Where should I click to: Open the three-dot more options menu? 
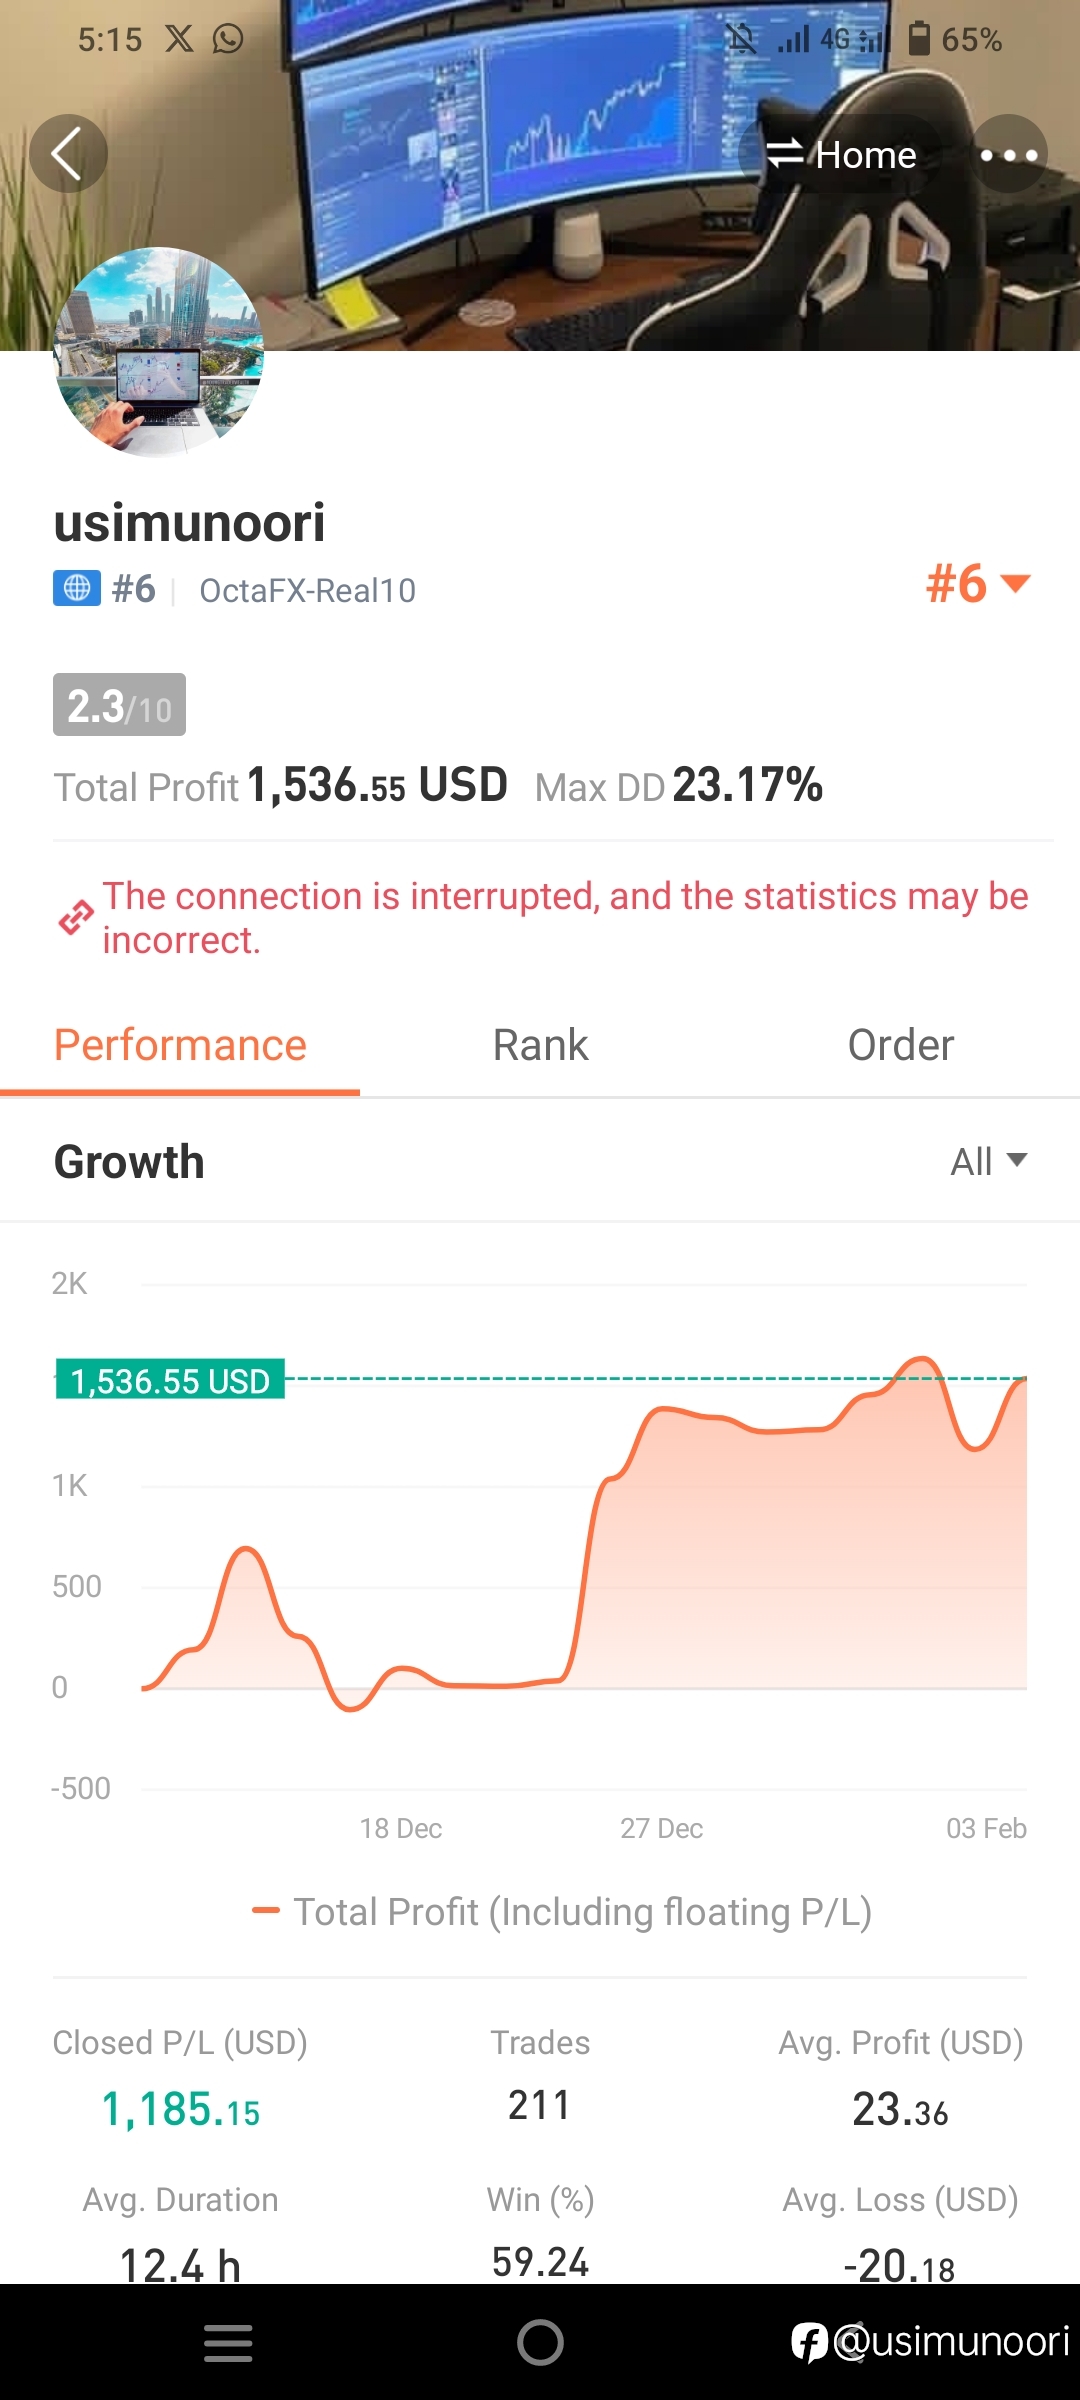click(x=1008, y=154)
